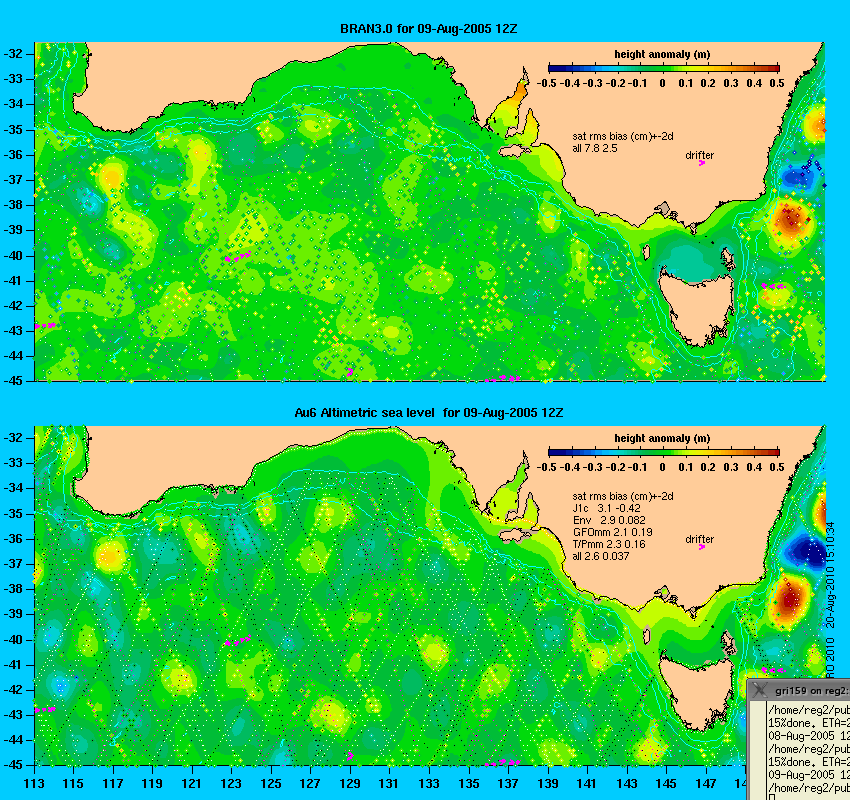
Task: Click the latitude label '-42' in the Au6 panel
Action: coord(14,690)
